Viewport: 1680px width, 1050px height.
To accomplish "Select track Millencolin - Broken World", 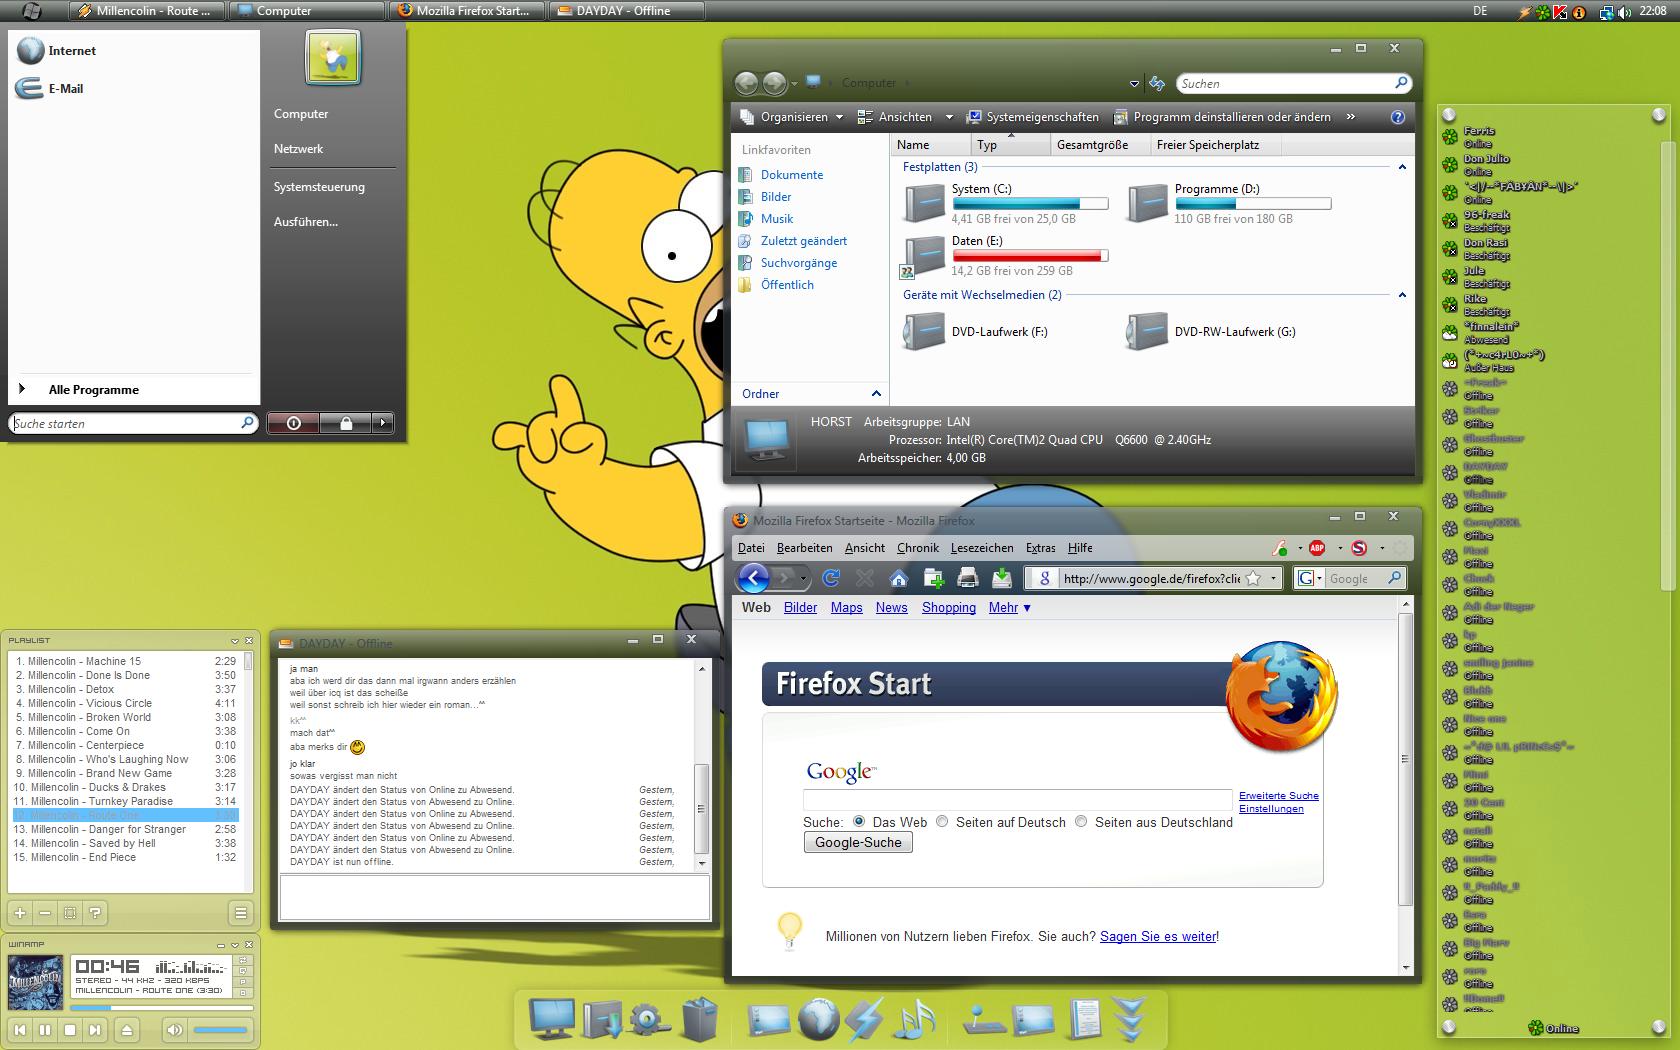I will tap(125, 717).
